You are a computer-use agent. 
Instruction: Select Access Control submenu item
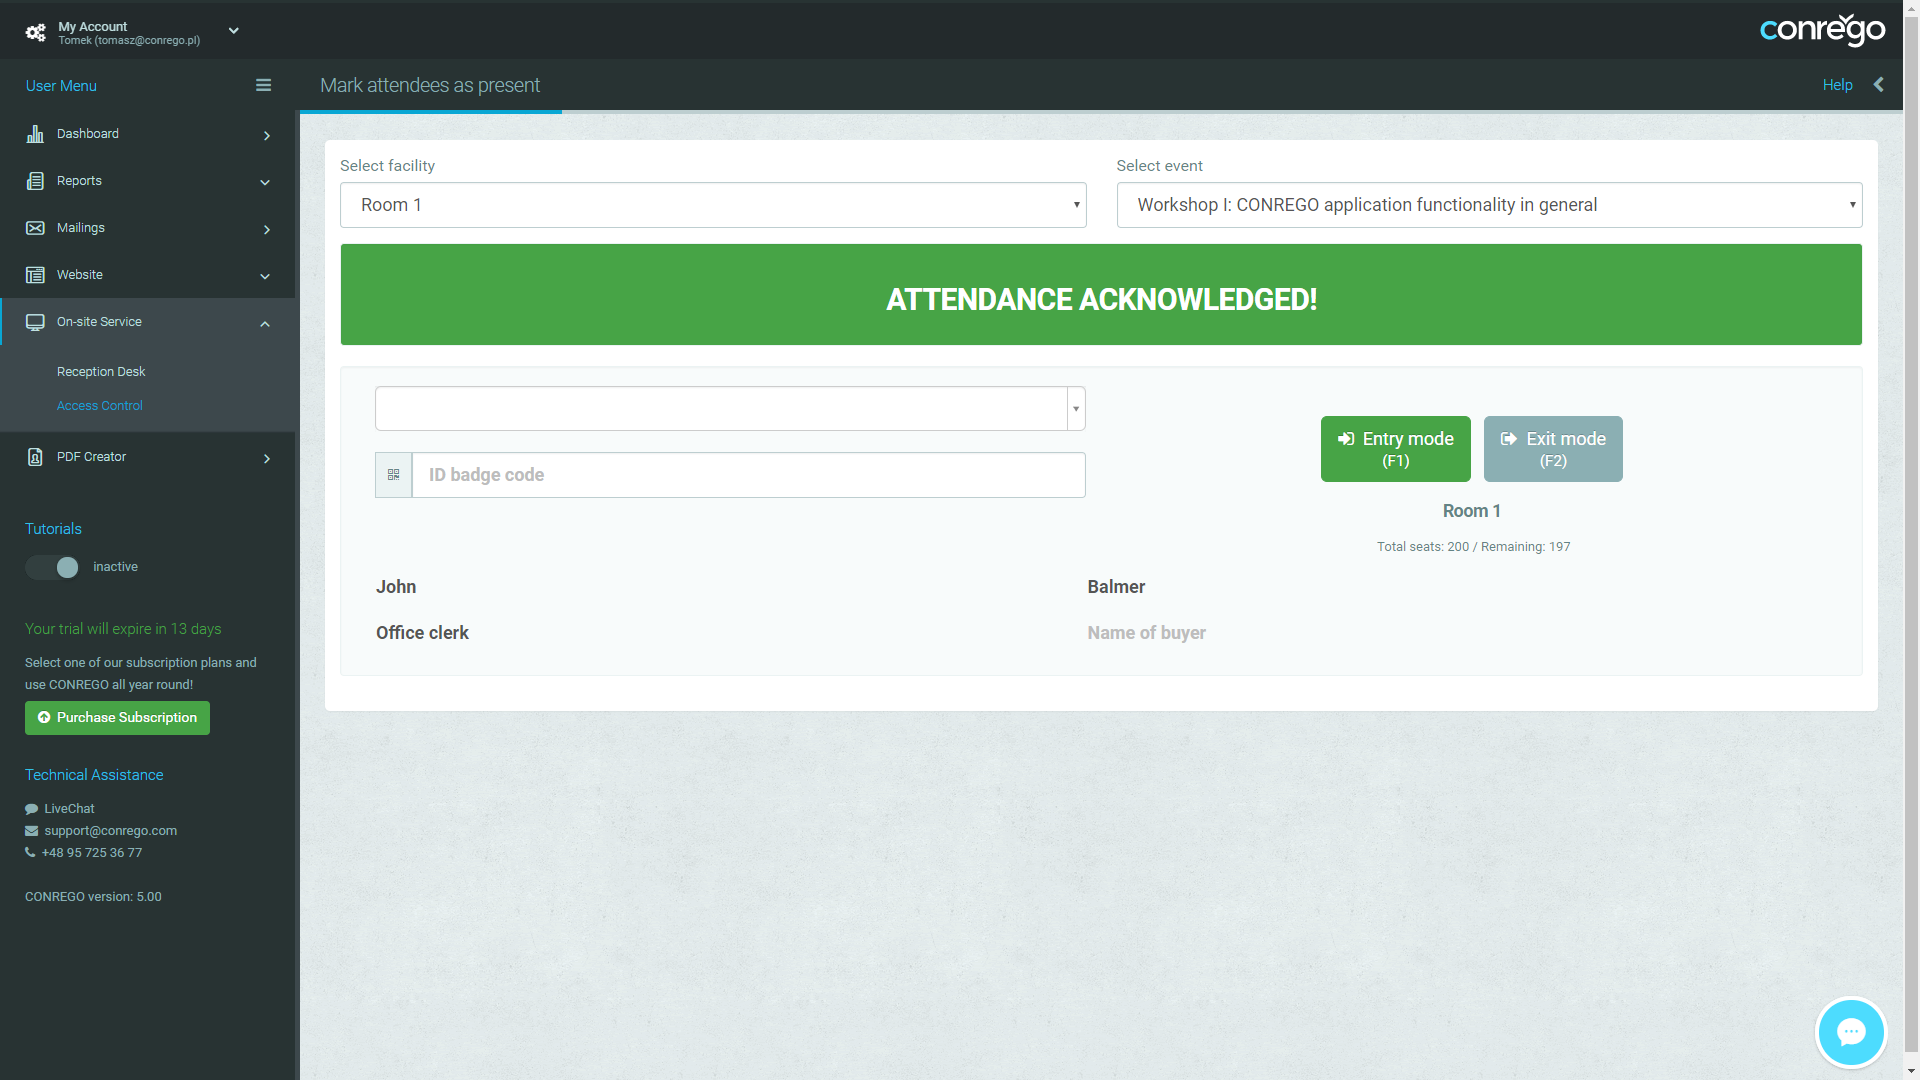pyautogui.click(x=100, y=405)
